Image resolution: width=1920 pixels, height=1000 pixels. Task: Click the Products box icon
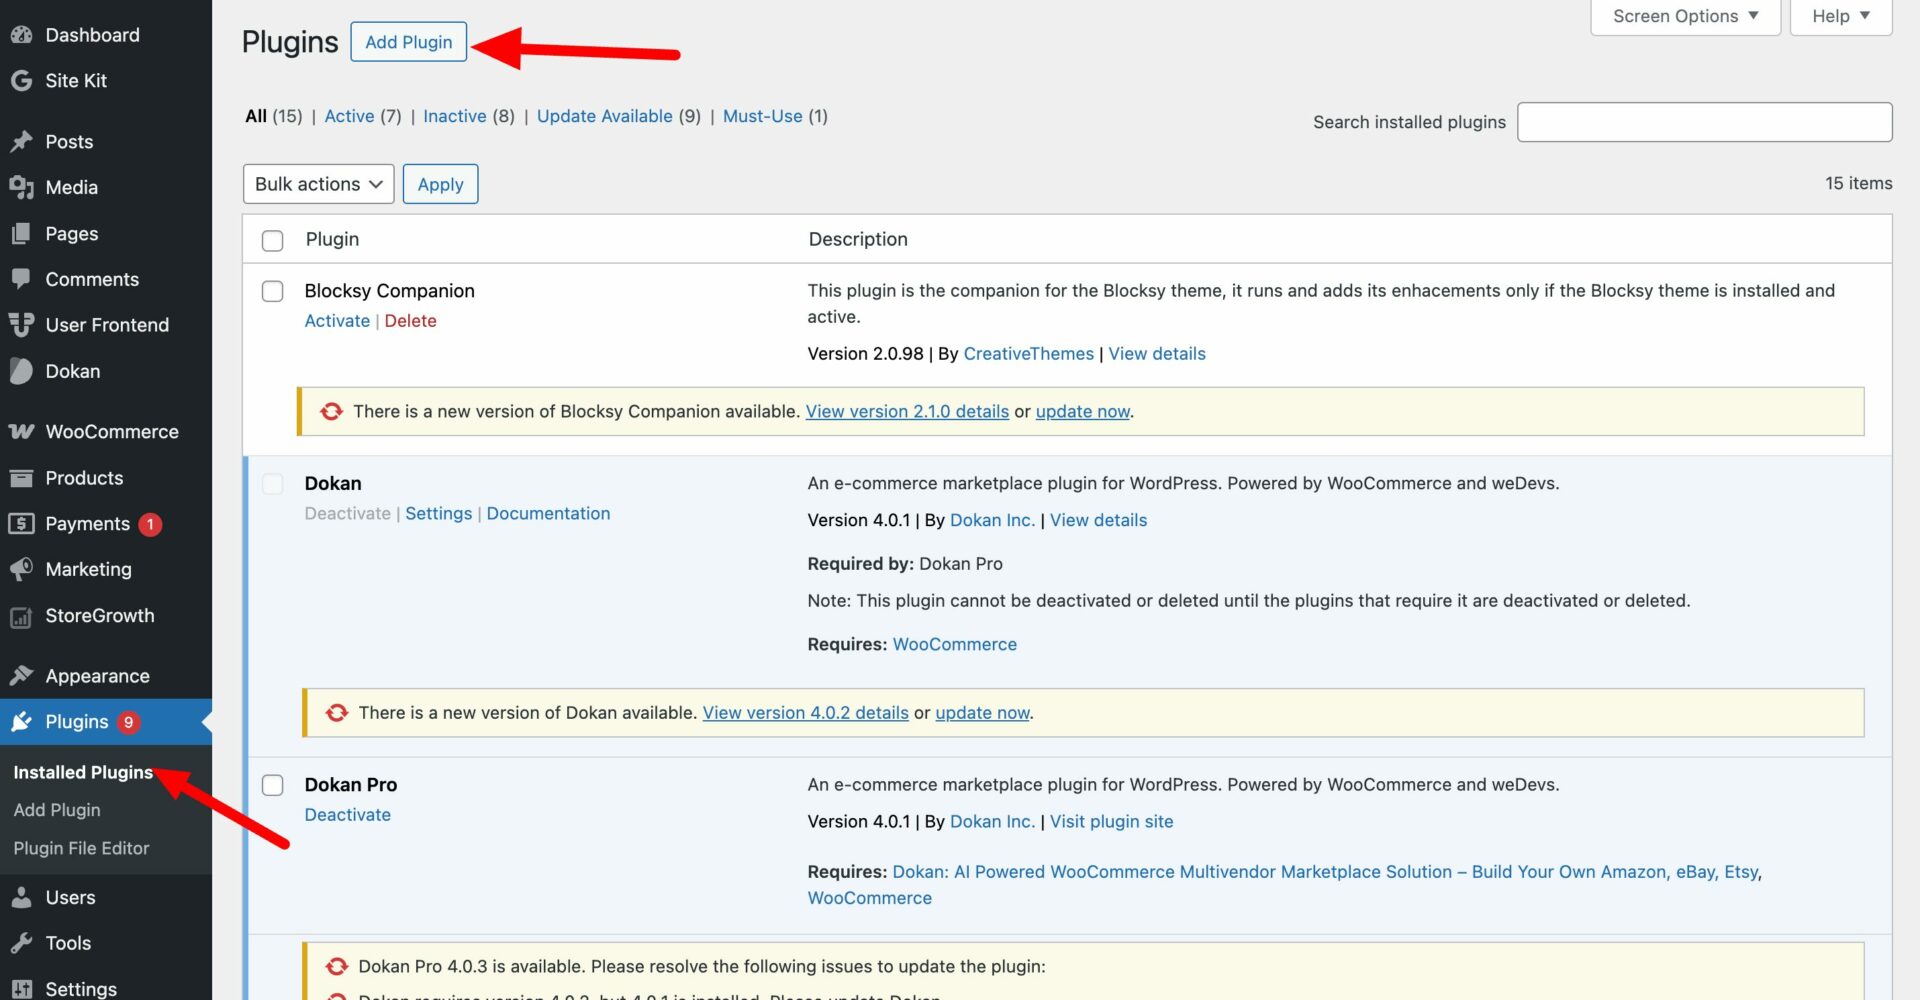click(21, 478)
